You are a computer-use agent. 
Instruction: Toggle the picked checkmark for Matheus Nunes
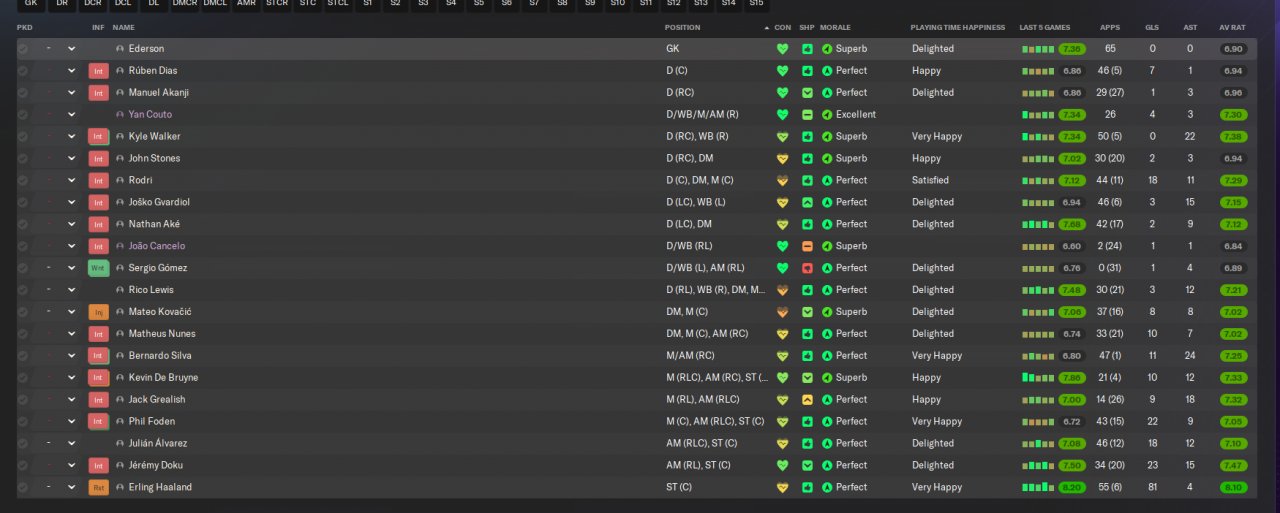point(23,334)
